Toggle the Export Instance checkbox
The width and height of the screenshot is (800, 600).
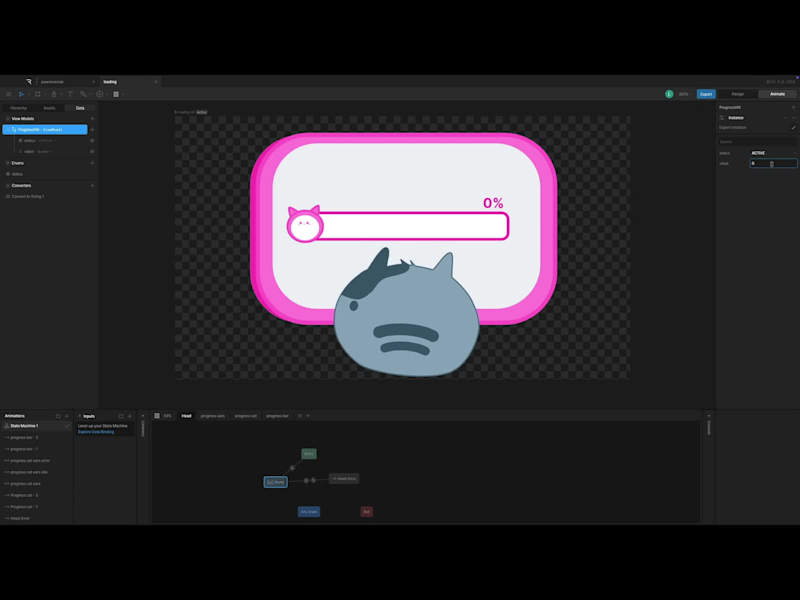(793, 127)
